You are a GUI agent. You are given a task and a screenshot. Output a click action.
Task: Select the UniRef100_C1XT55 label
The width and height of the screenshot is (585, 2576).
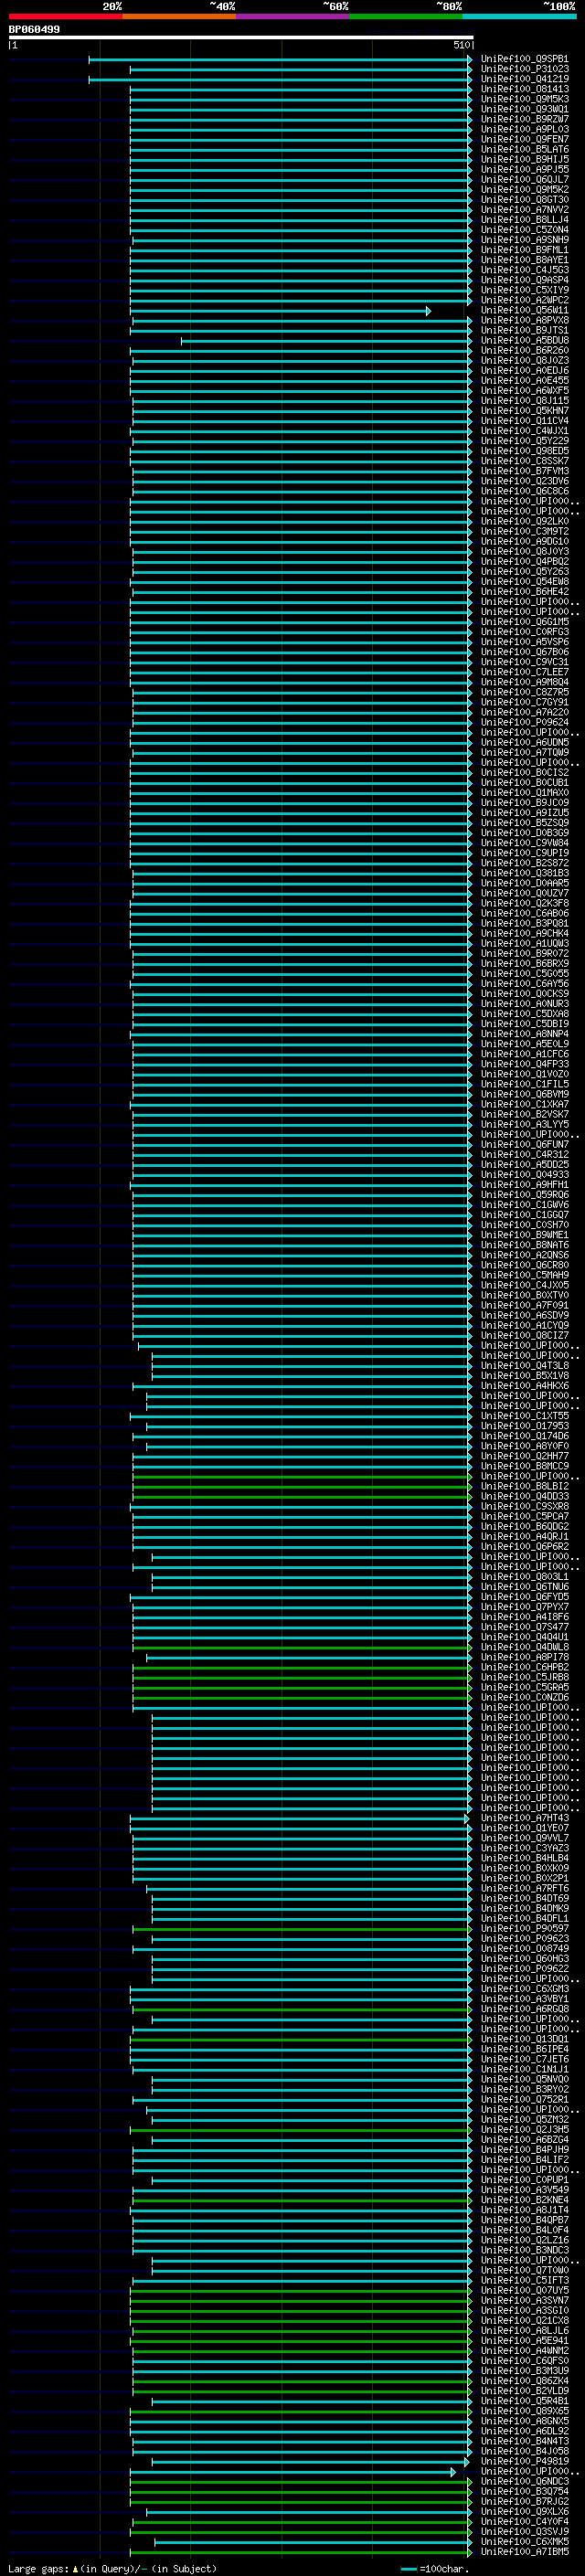[x=524, y=1416]
